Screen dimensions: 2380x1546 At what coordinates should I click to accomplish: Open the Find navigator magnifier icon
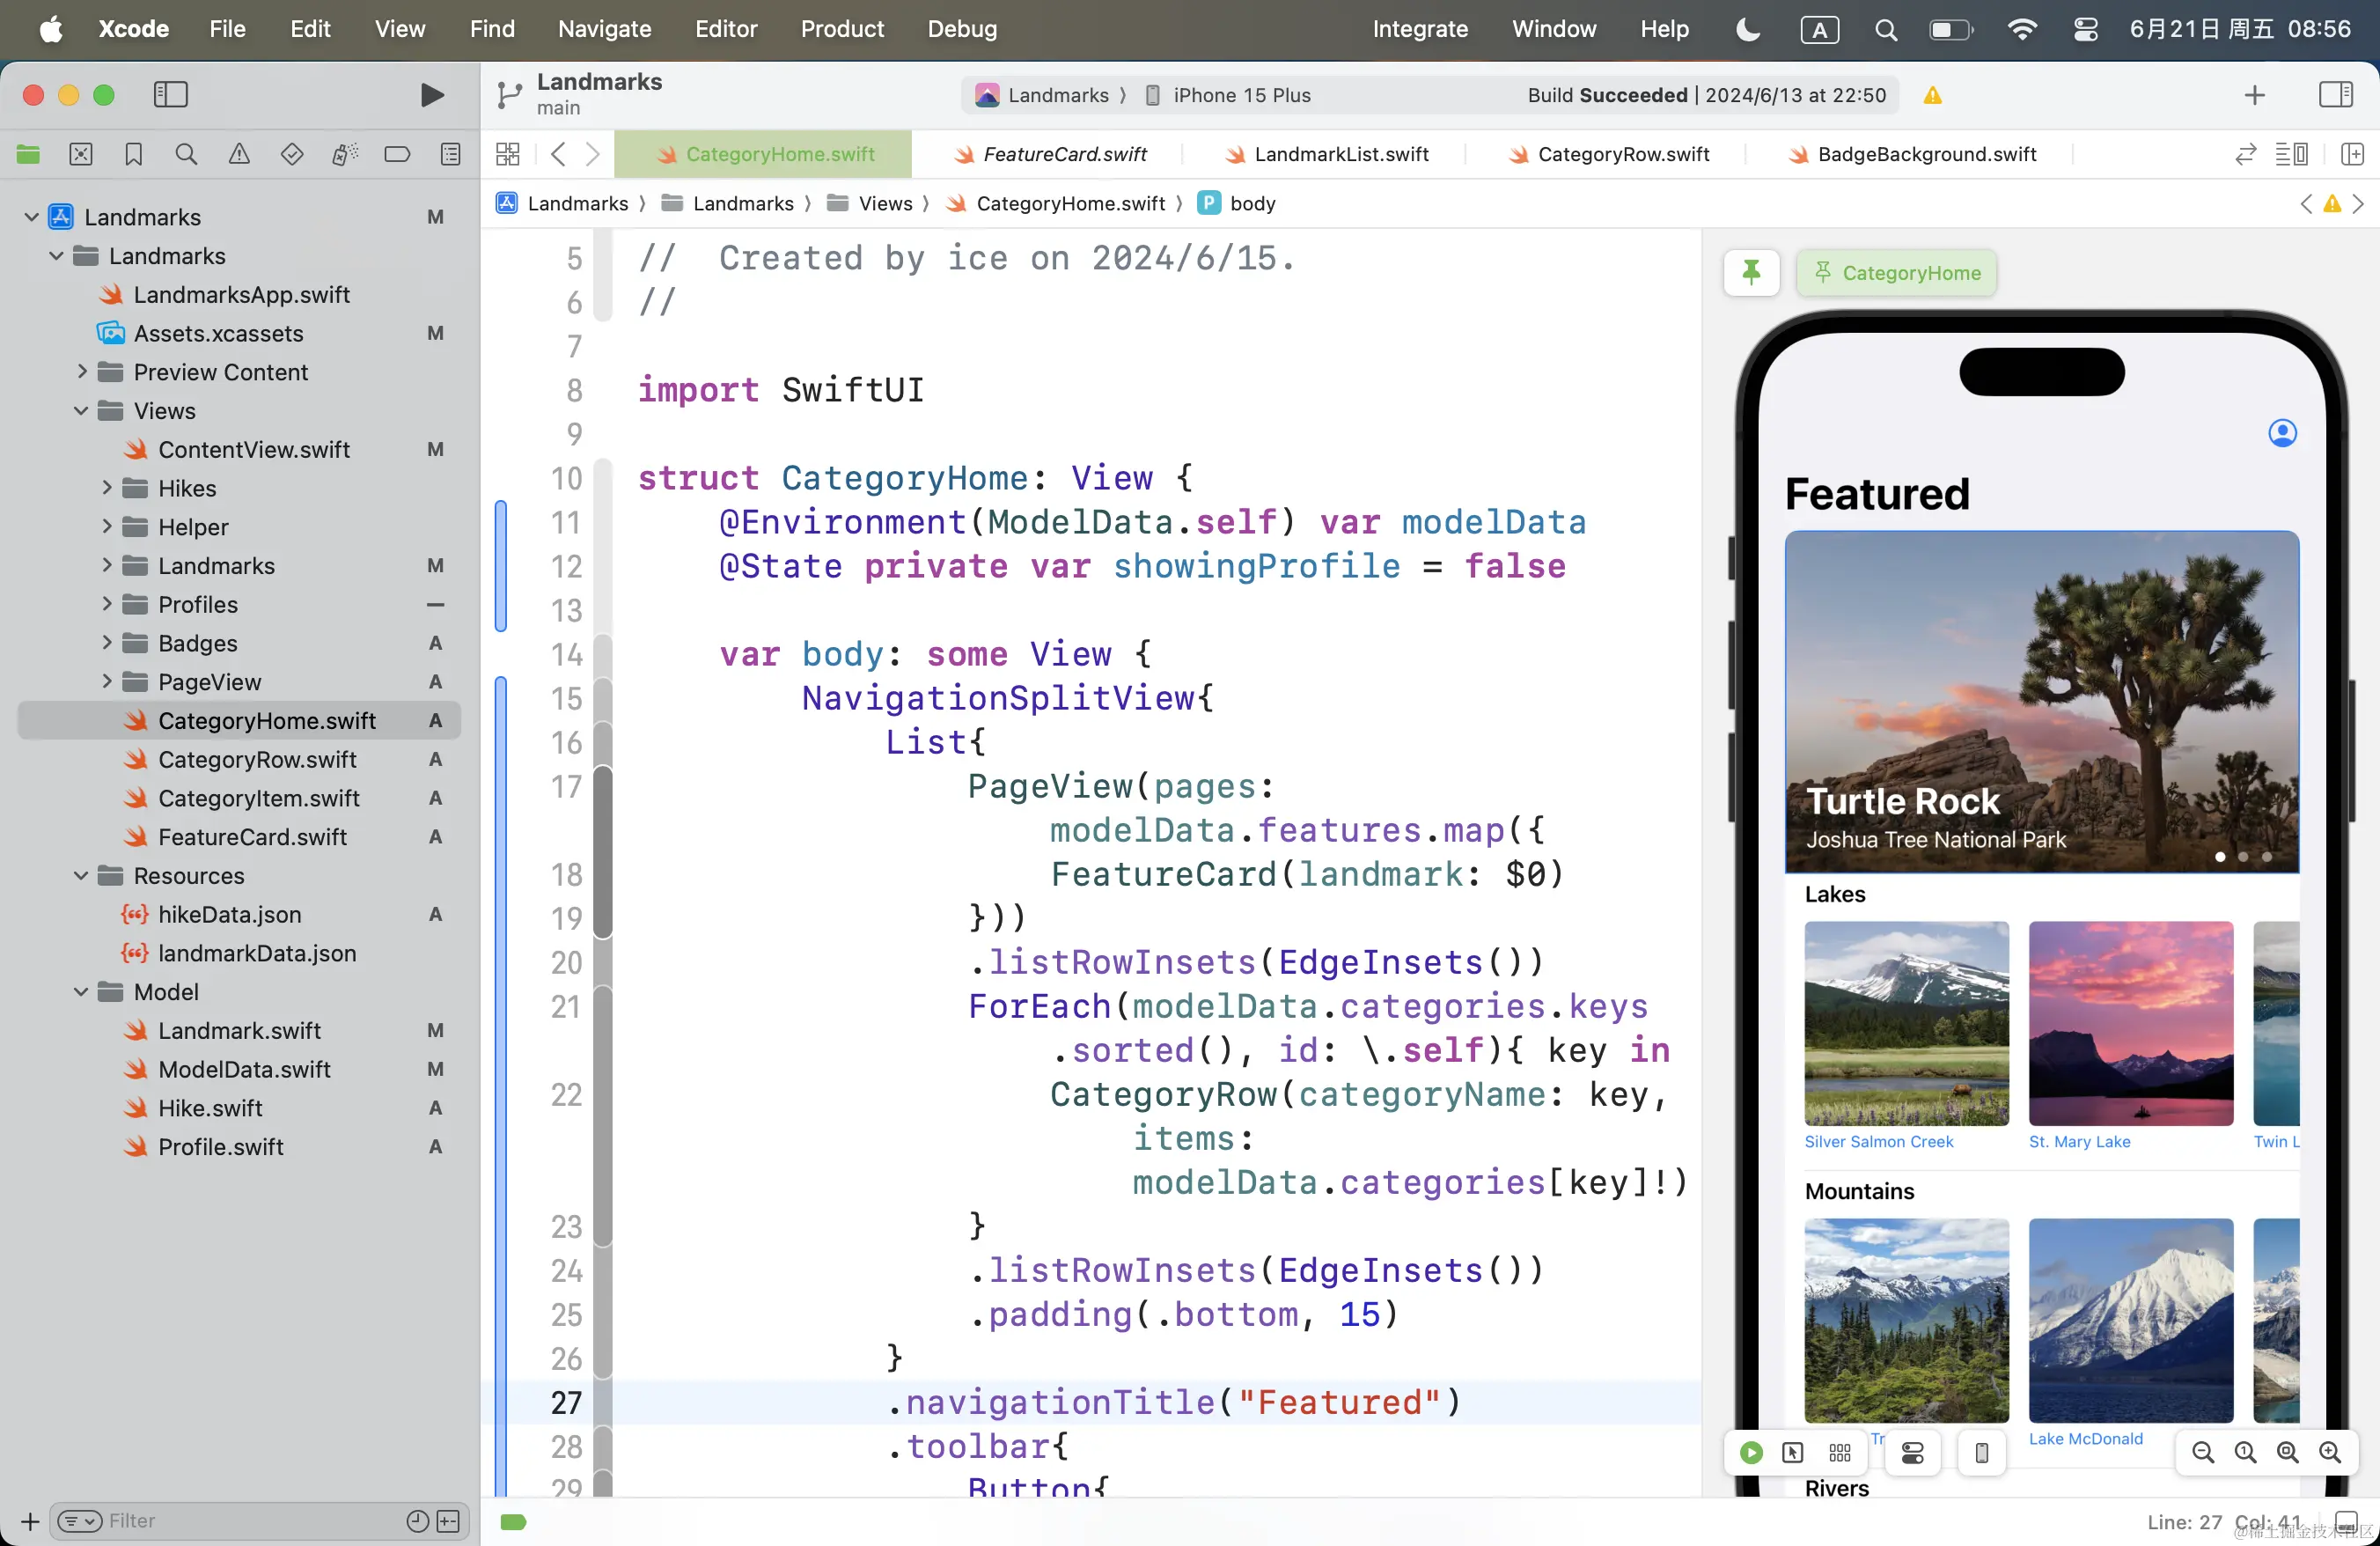tap(186, 154)
